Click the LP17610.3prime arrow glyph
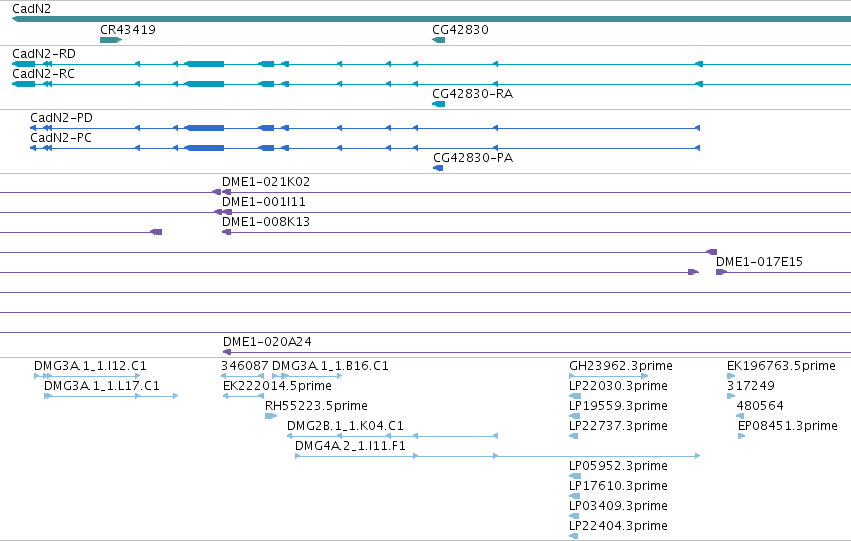The image size is (851, 541). click(x=574, y=496)
